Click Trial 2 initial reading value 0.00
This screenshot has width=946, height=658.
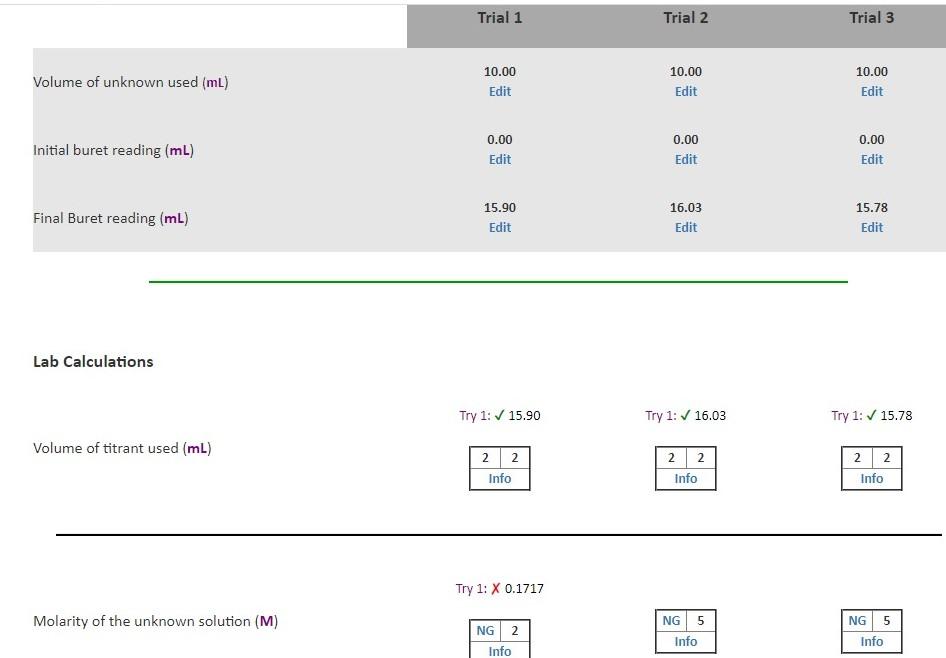click(x=685, y=139)
